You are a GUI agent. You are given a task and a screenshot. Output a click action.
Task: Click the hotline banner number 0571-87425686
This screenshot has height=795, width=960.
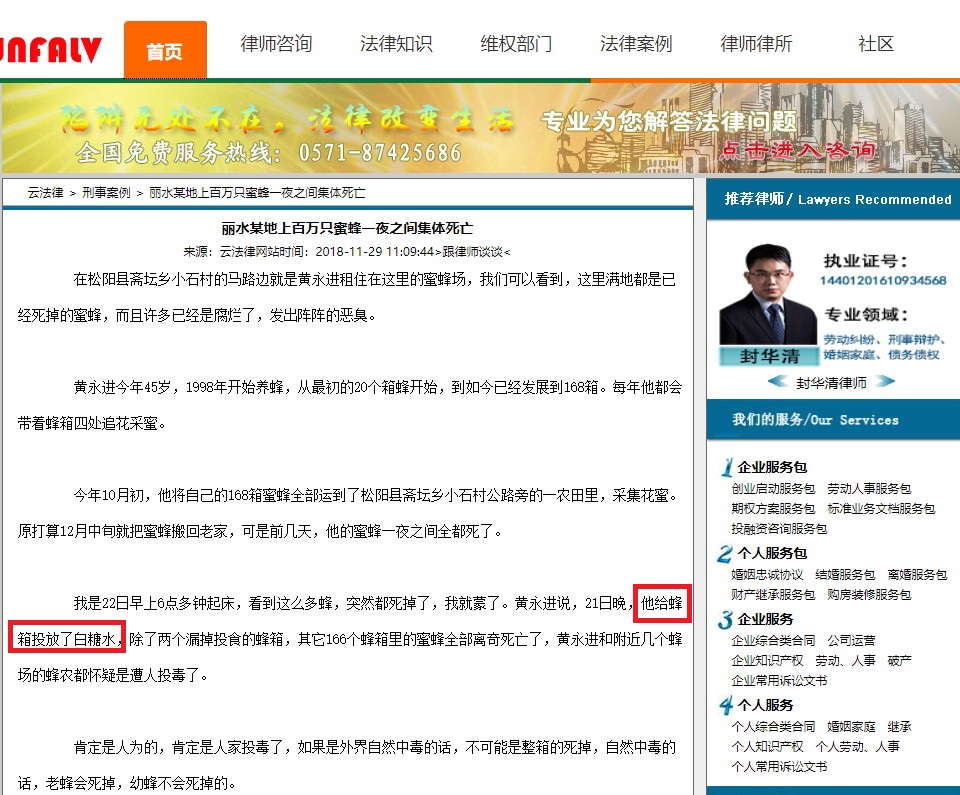point(380,153)
